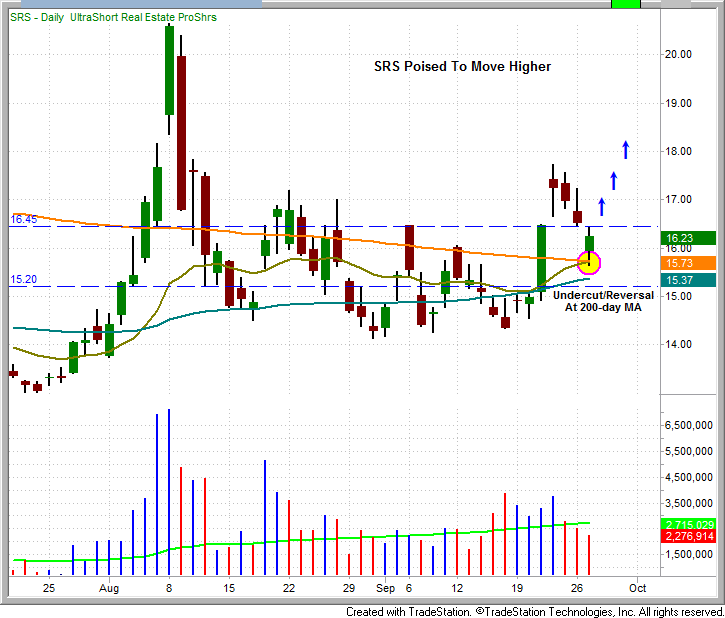Click the teal 15.37 moving average label
The width and height of the screenshot is (725, 618).
(688, 280)
